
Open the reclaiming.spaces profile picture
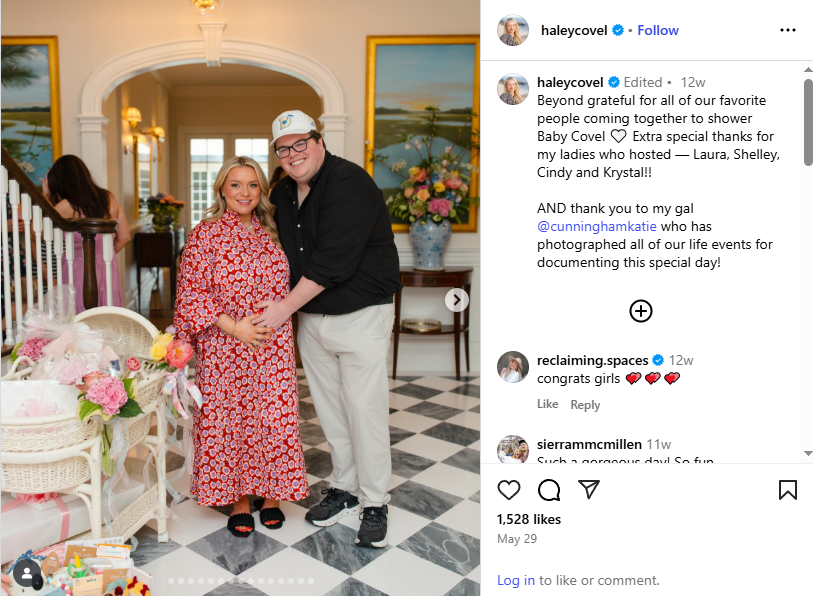point(513,367)
